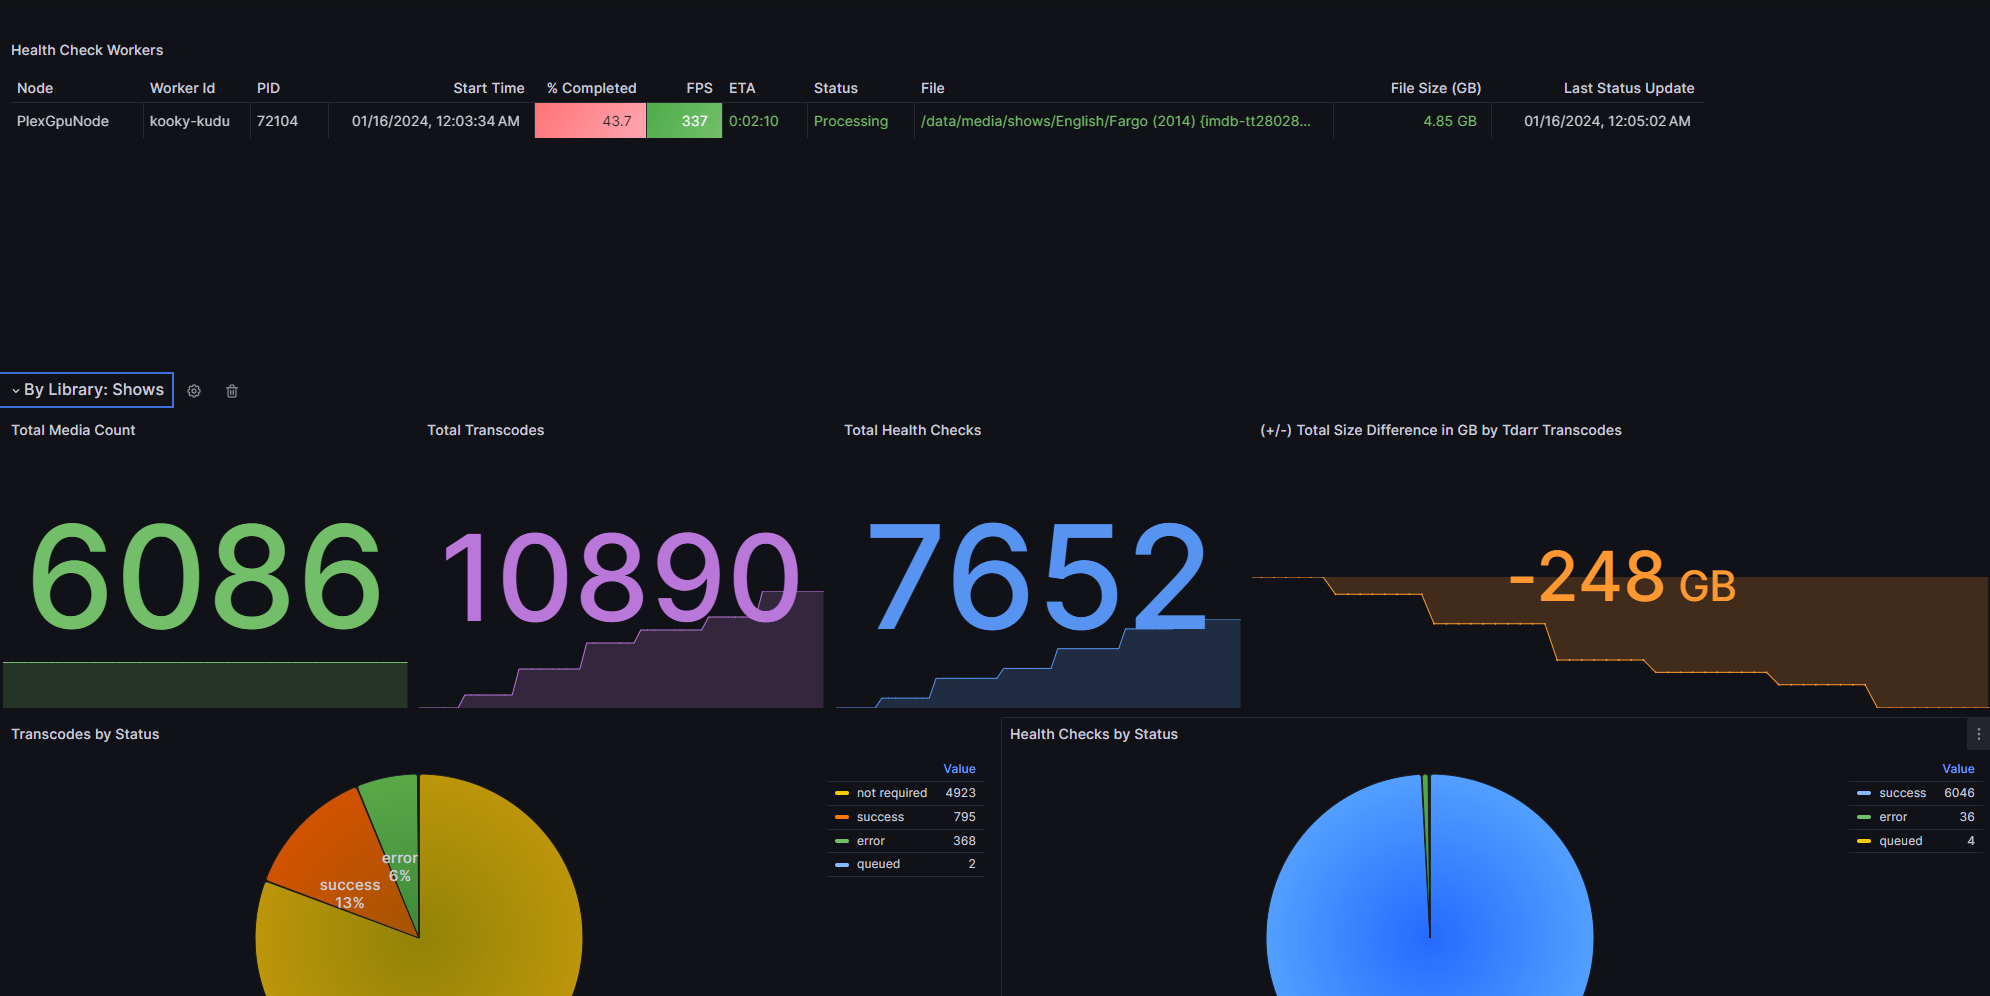Open the Total Health Checks panel title
Screen dimensions: 1990x996
(x=912, y=430)
